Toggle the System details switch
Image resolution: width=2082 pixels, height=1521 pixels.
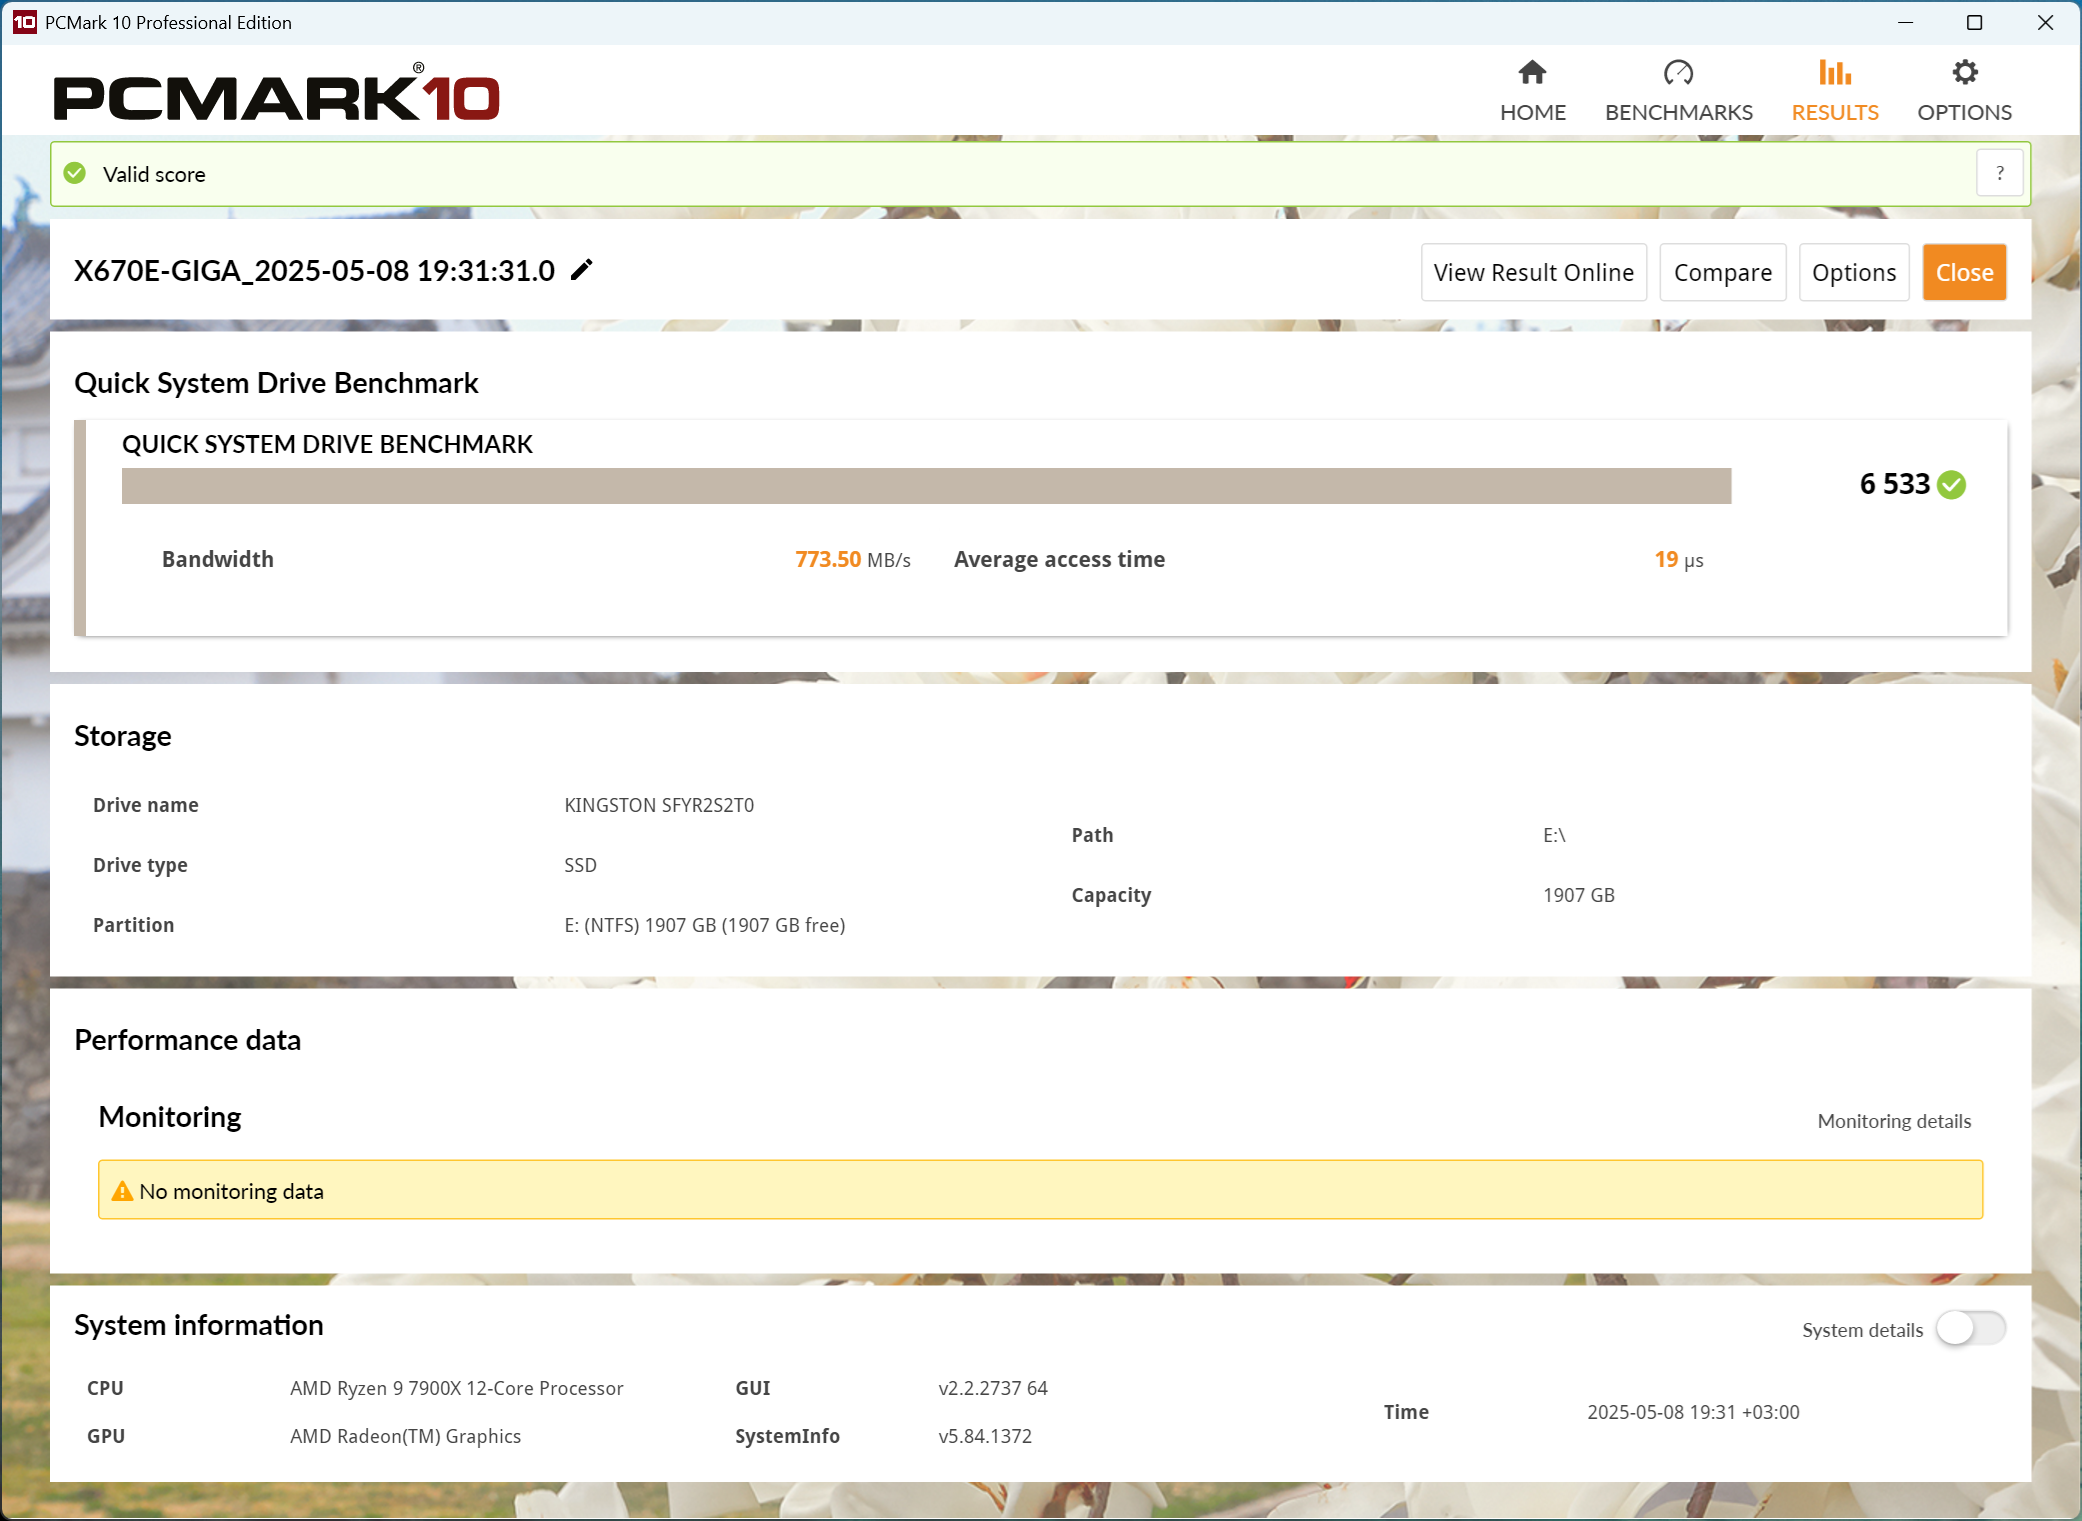tap(1969, 1329)
